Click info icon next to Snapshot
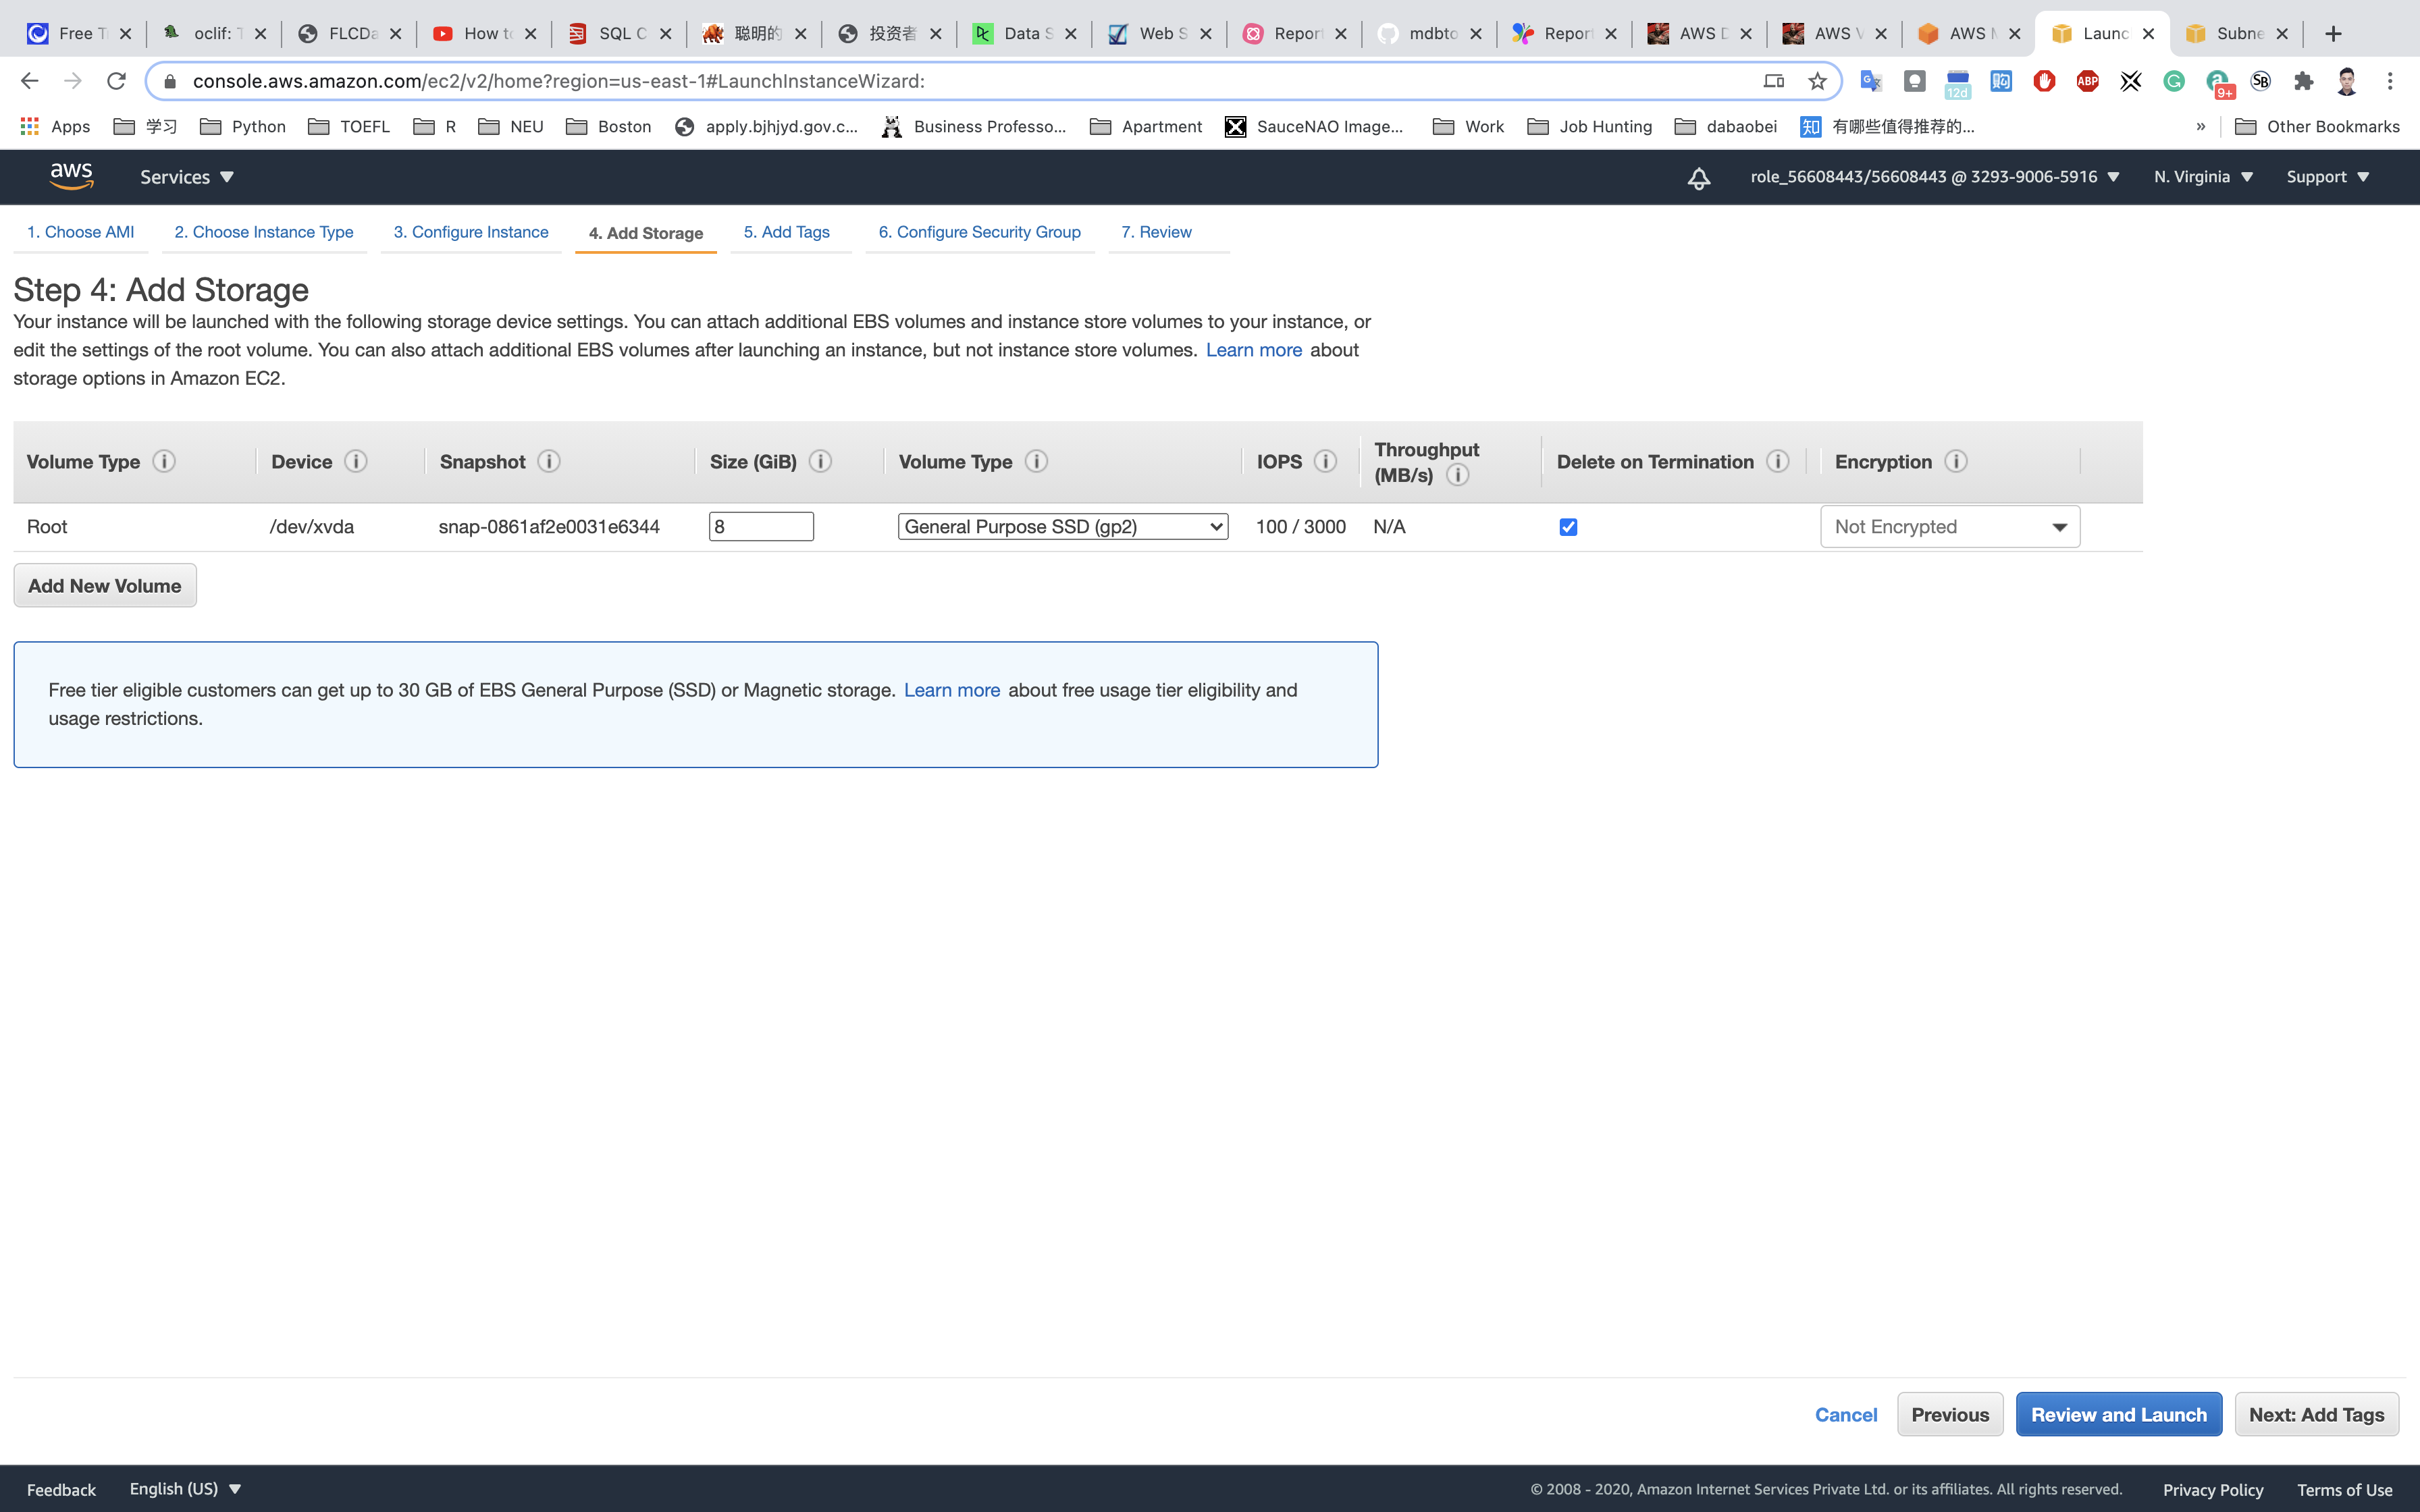2420x1512 pixels. pos(549,461)
